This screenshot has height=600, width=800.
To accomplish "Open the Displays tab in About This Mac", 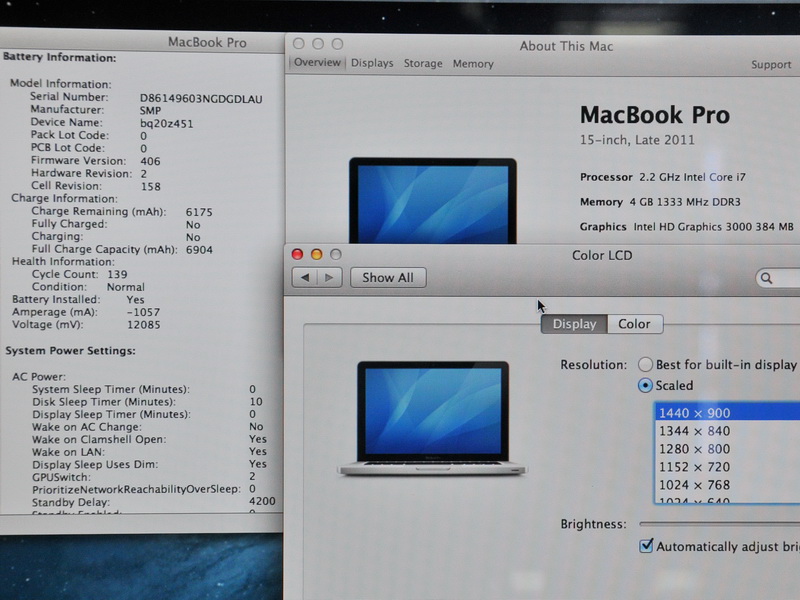I will click(x=372, y=63).
